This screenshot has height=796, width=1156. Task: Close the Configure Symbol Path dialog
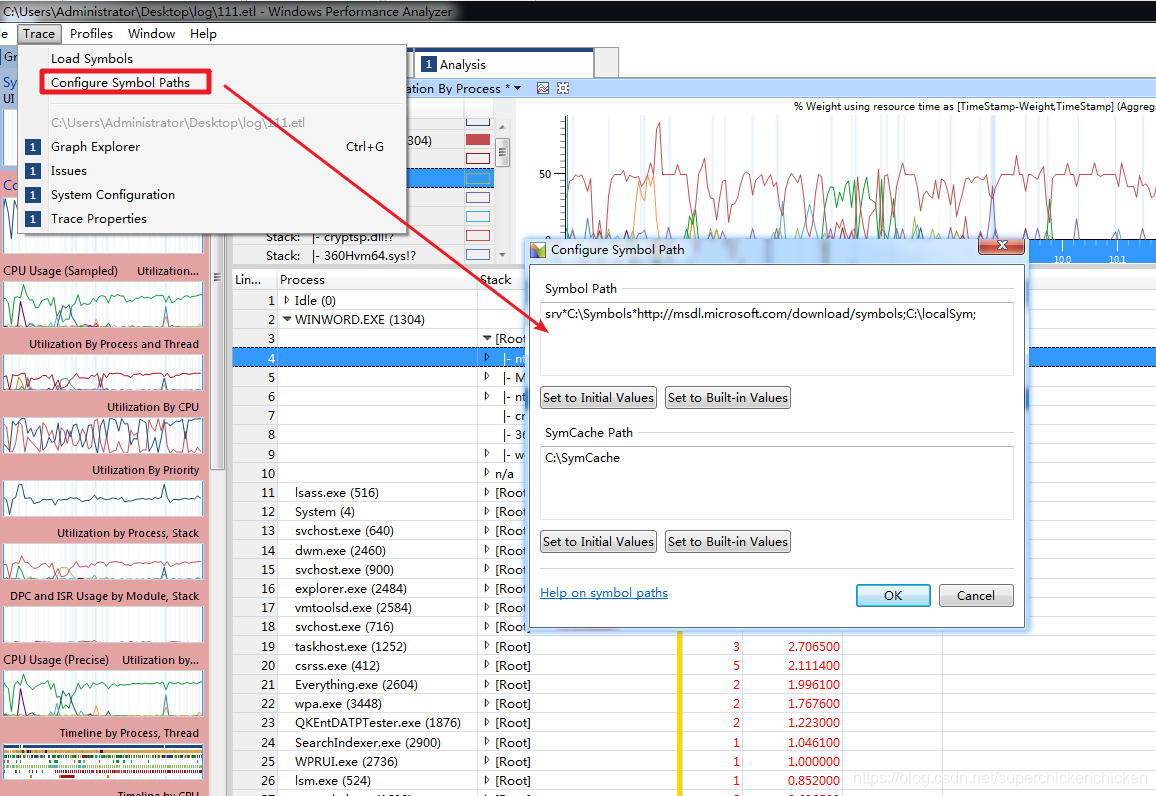pyautogui.click(x=1001, y=245)
